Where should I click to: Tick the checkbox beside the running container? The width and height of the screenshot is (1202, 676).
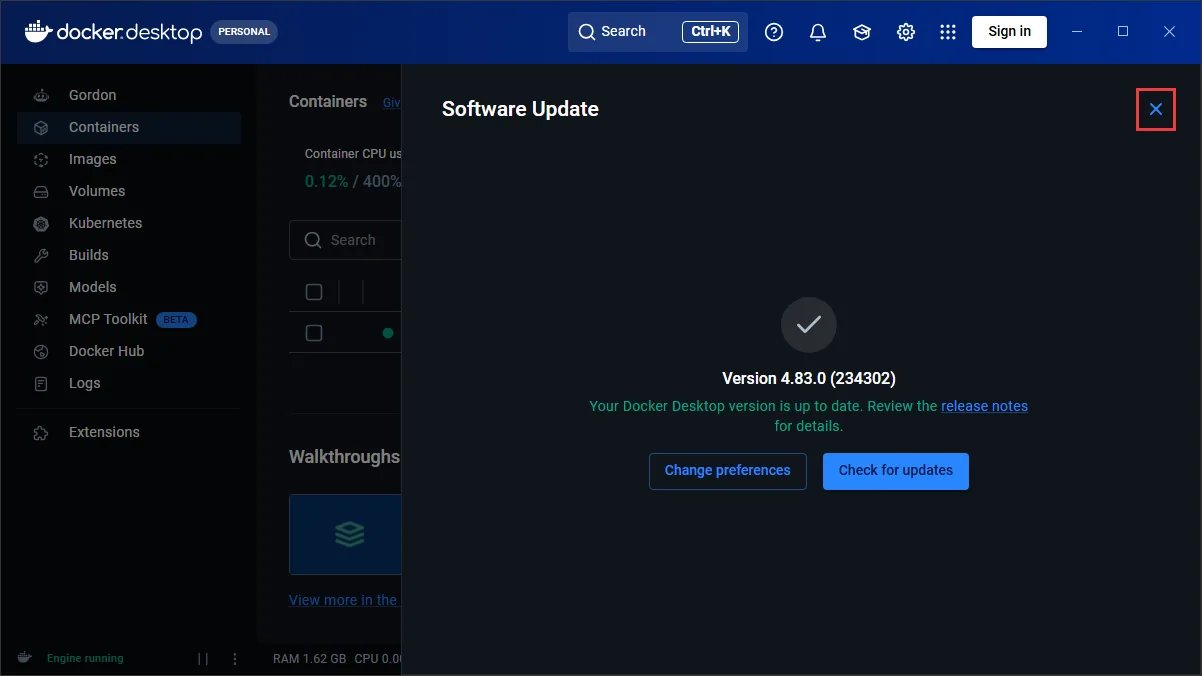pos(314,333)
